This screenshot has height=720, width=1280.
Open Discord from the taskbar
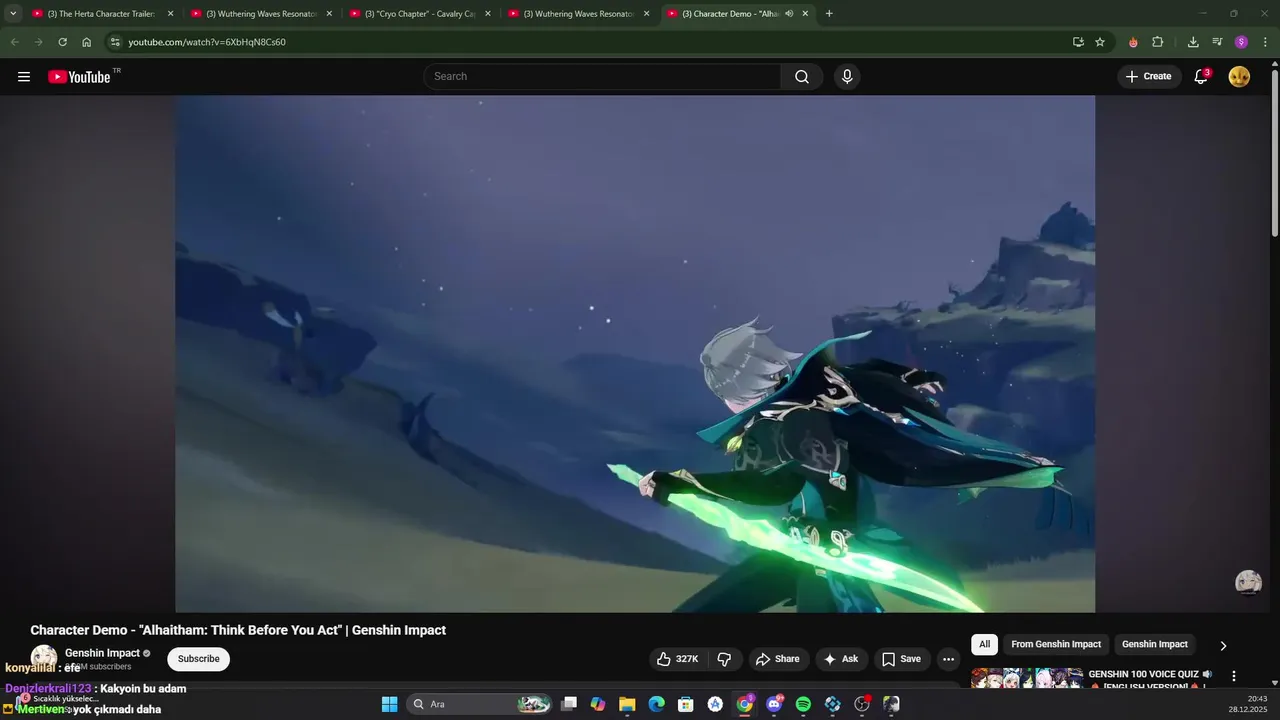click(774, 704)
